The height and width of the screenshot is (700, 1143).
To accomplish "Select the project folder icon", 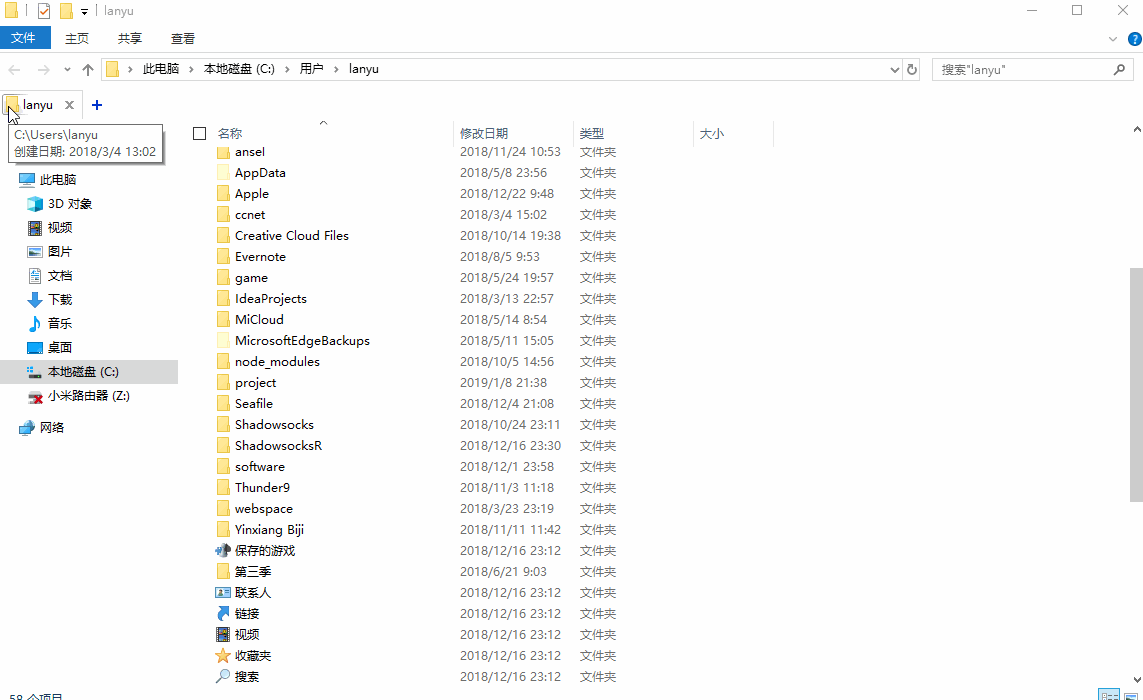I will point(223,383).
